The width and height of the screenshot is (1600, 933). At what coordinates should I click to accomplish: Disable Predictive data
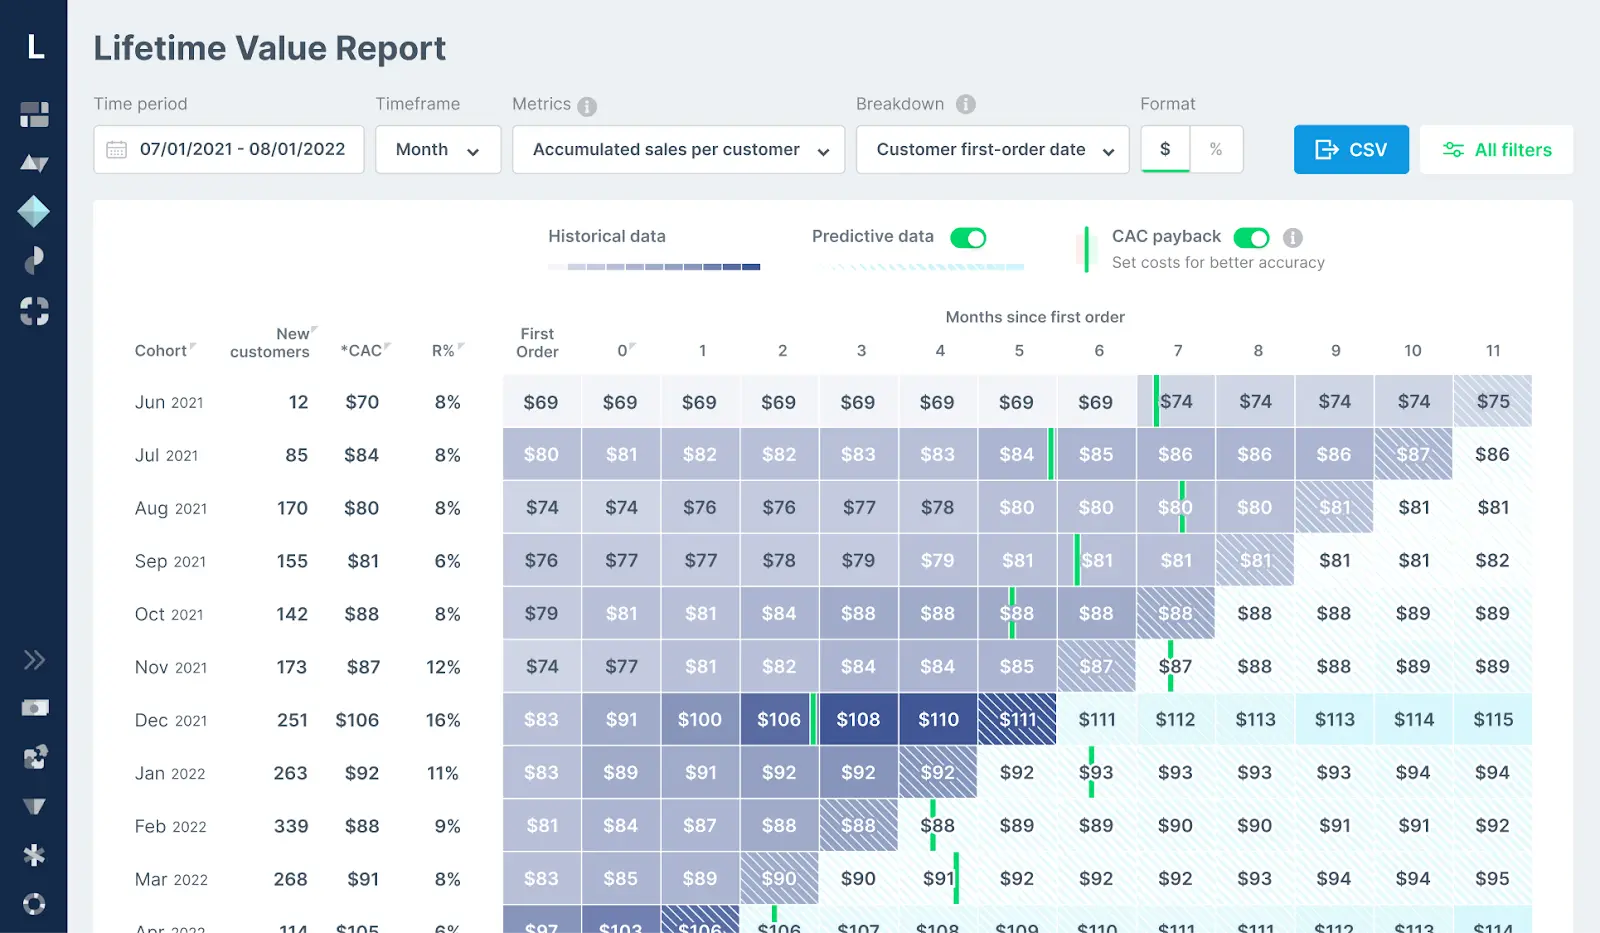[x=968, y=238]
